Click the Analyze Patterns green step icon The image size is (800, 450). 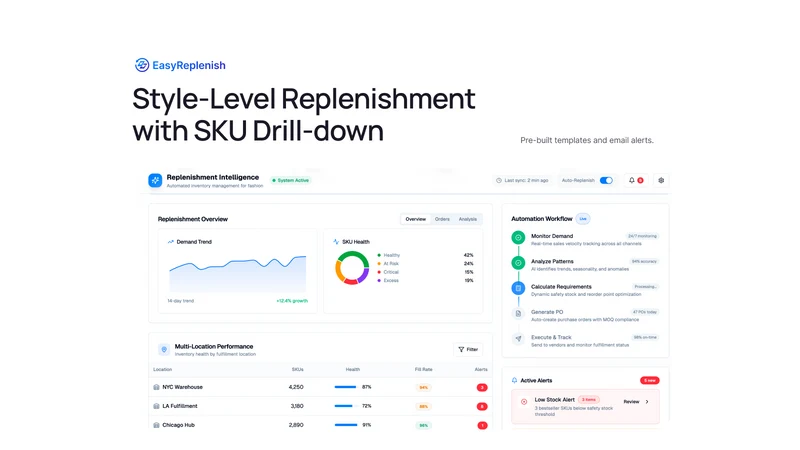(518, 263)
